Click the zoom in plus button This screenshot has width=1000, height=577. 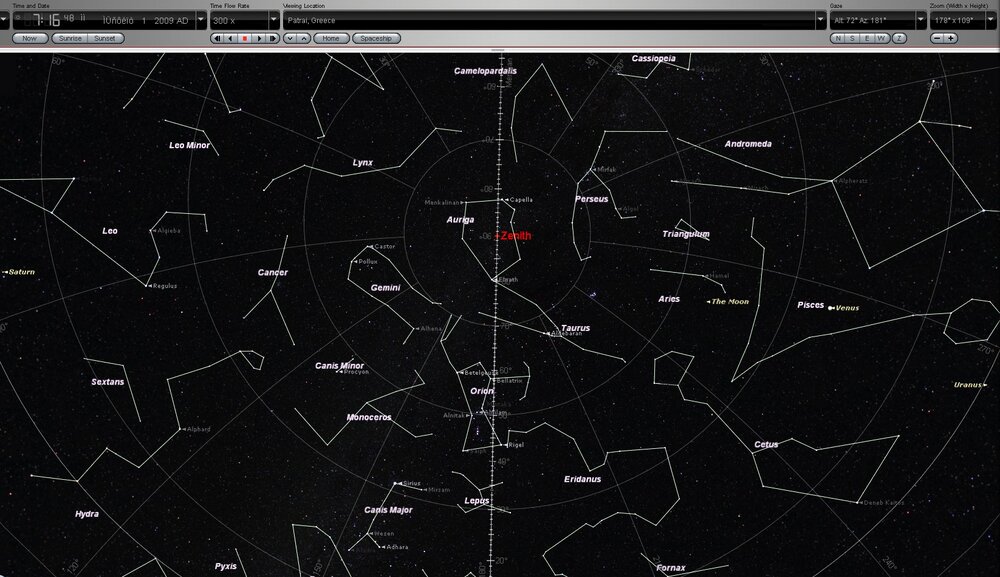pyautogui.click(x=950, y=38)
